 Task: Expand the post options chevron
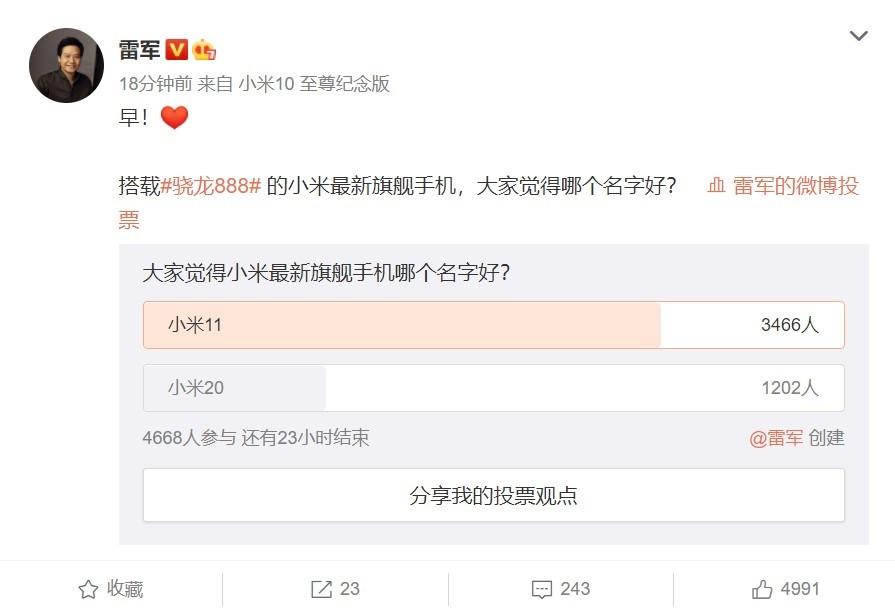(858, 36)
